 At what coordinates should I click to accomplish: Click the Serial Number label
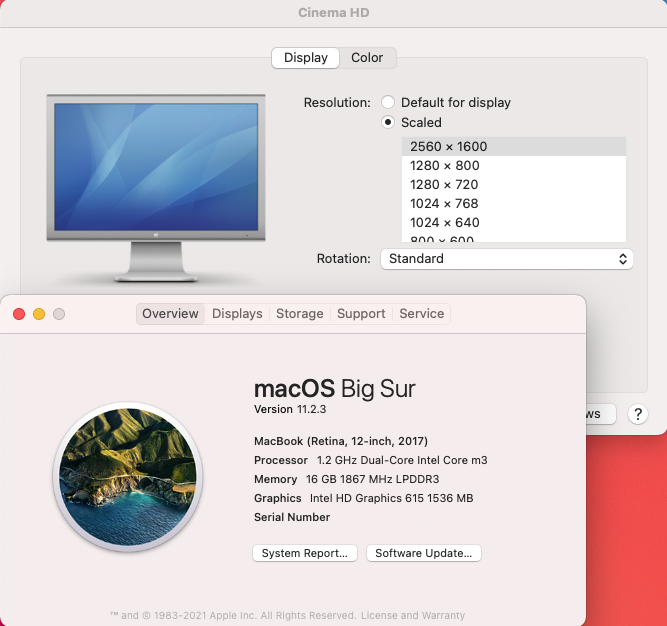point(292,517)
